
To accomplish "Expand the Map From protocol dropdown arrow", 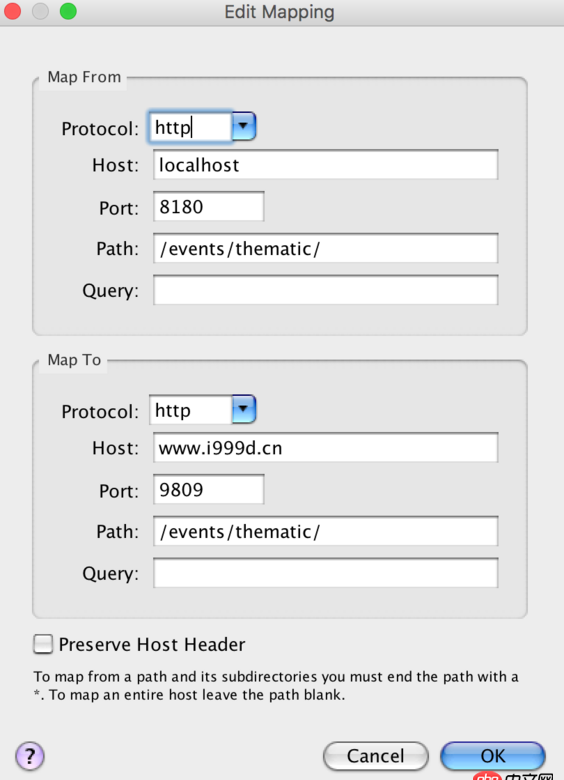I will point(244,126).
